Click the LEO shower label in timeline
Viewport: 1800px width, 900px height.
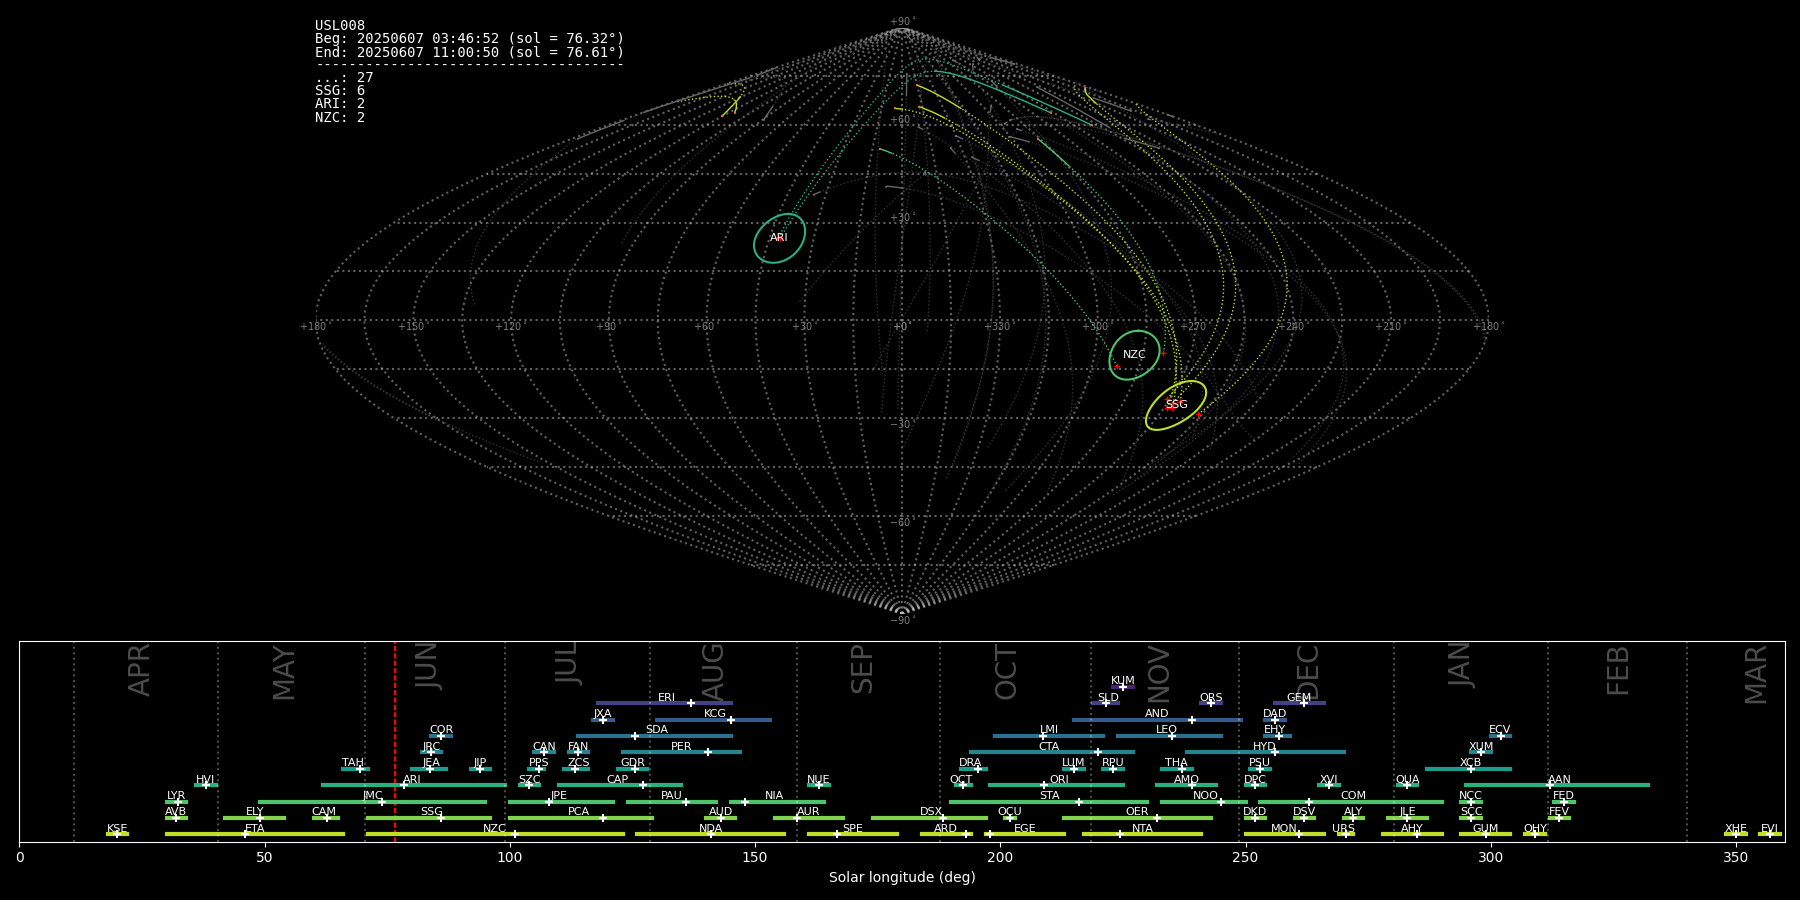1166,730
